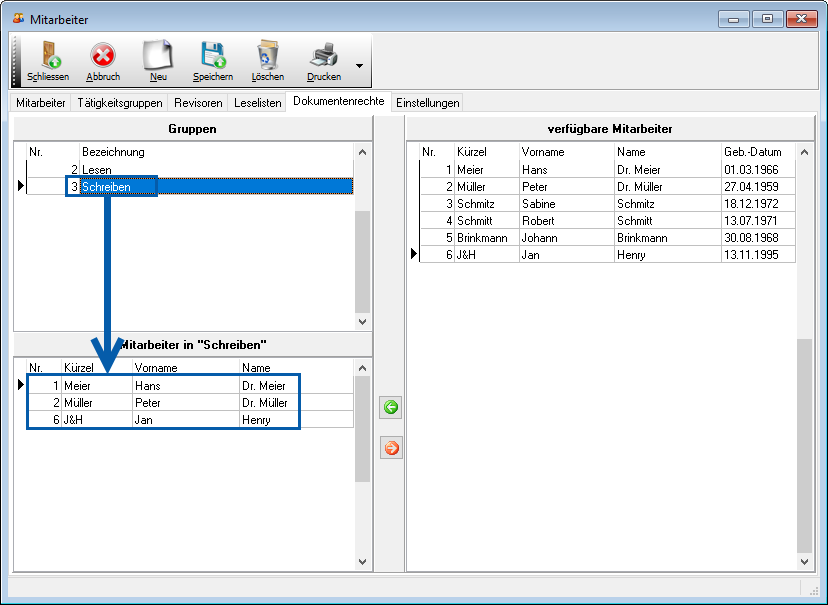Switch to the Revisoren tab
828x605 pixels.
point(198,103)
